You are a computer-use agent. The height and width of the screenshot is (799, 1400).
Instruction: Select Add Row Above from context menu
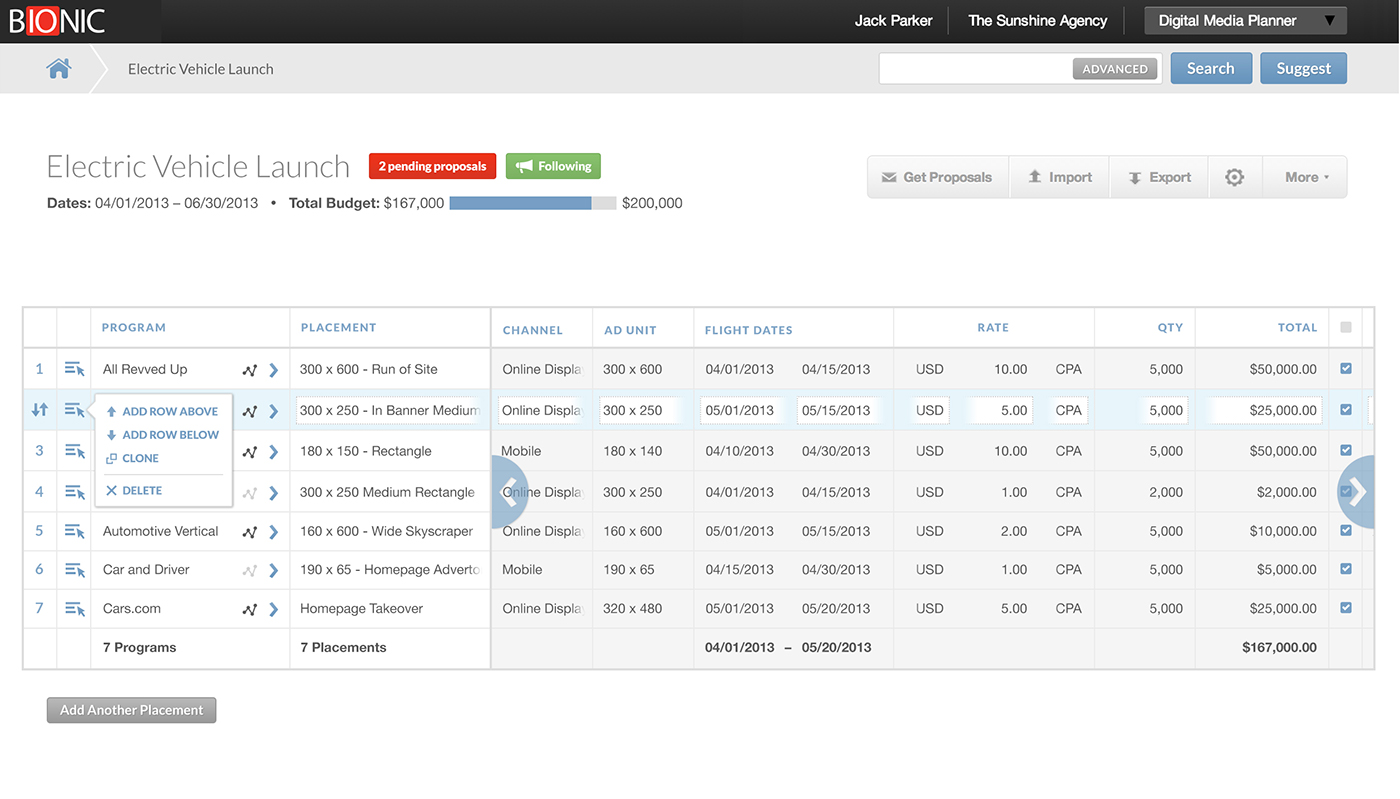click(x=169, y=411)
